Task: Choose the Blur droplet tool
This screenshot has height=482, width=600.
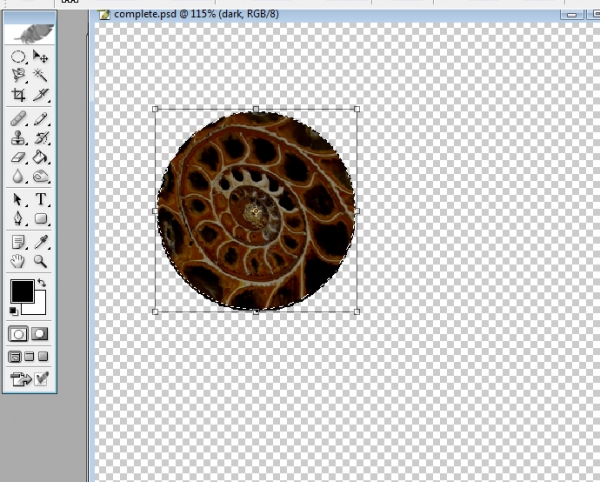Action: click(x=18, y=176)
